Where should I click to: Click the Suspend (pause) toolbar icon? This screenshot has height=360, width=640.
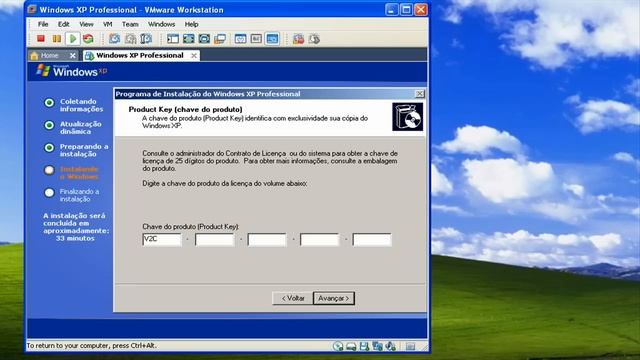tap(56, 39)
